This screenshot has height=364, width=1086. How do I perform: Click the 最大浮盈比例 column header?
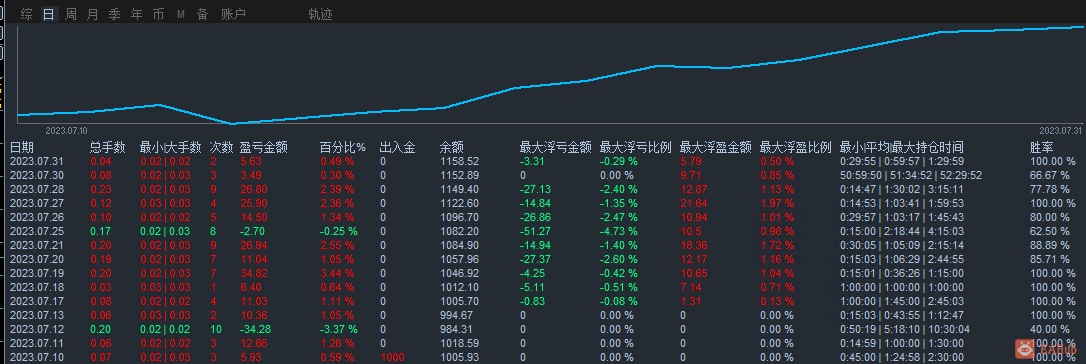click(x=796, y=147)
